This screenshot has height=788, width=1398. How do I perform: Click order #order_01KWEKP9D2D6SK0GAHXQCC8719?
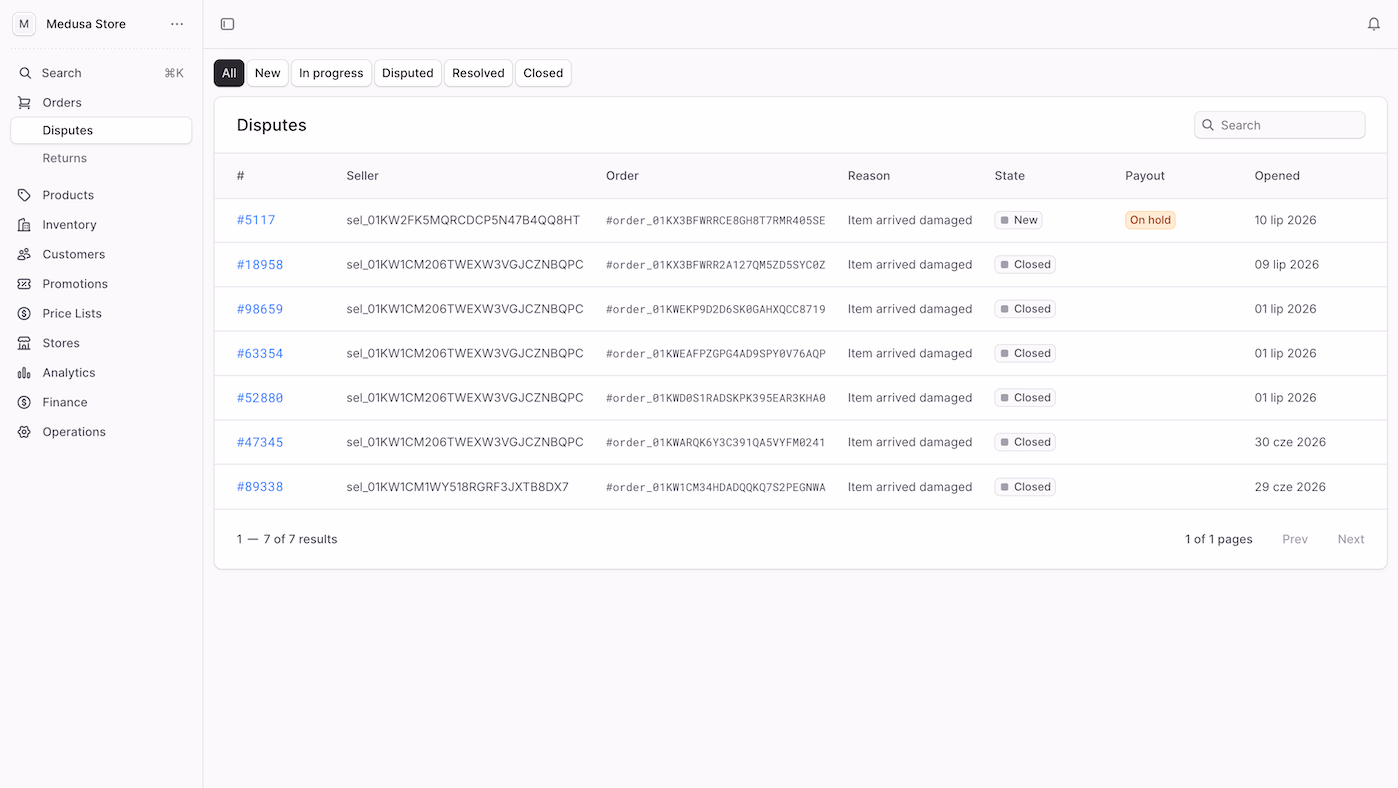(716, 309)
